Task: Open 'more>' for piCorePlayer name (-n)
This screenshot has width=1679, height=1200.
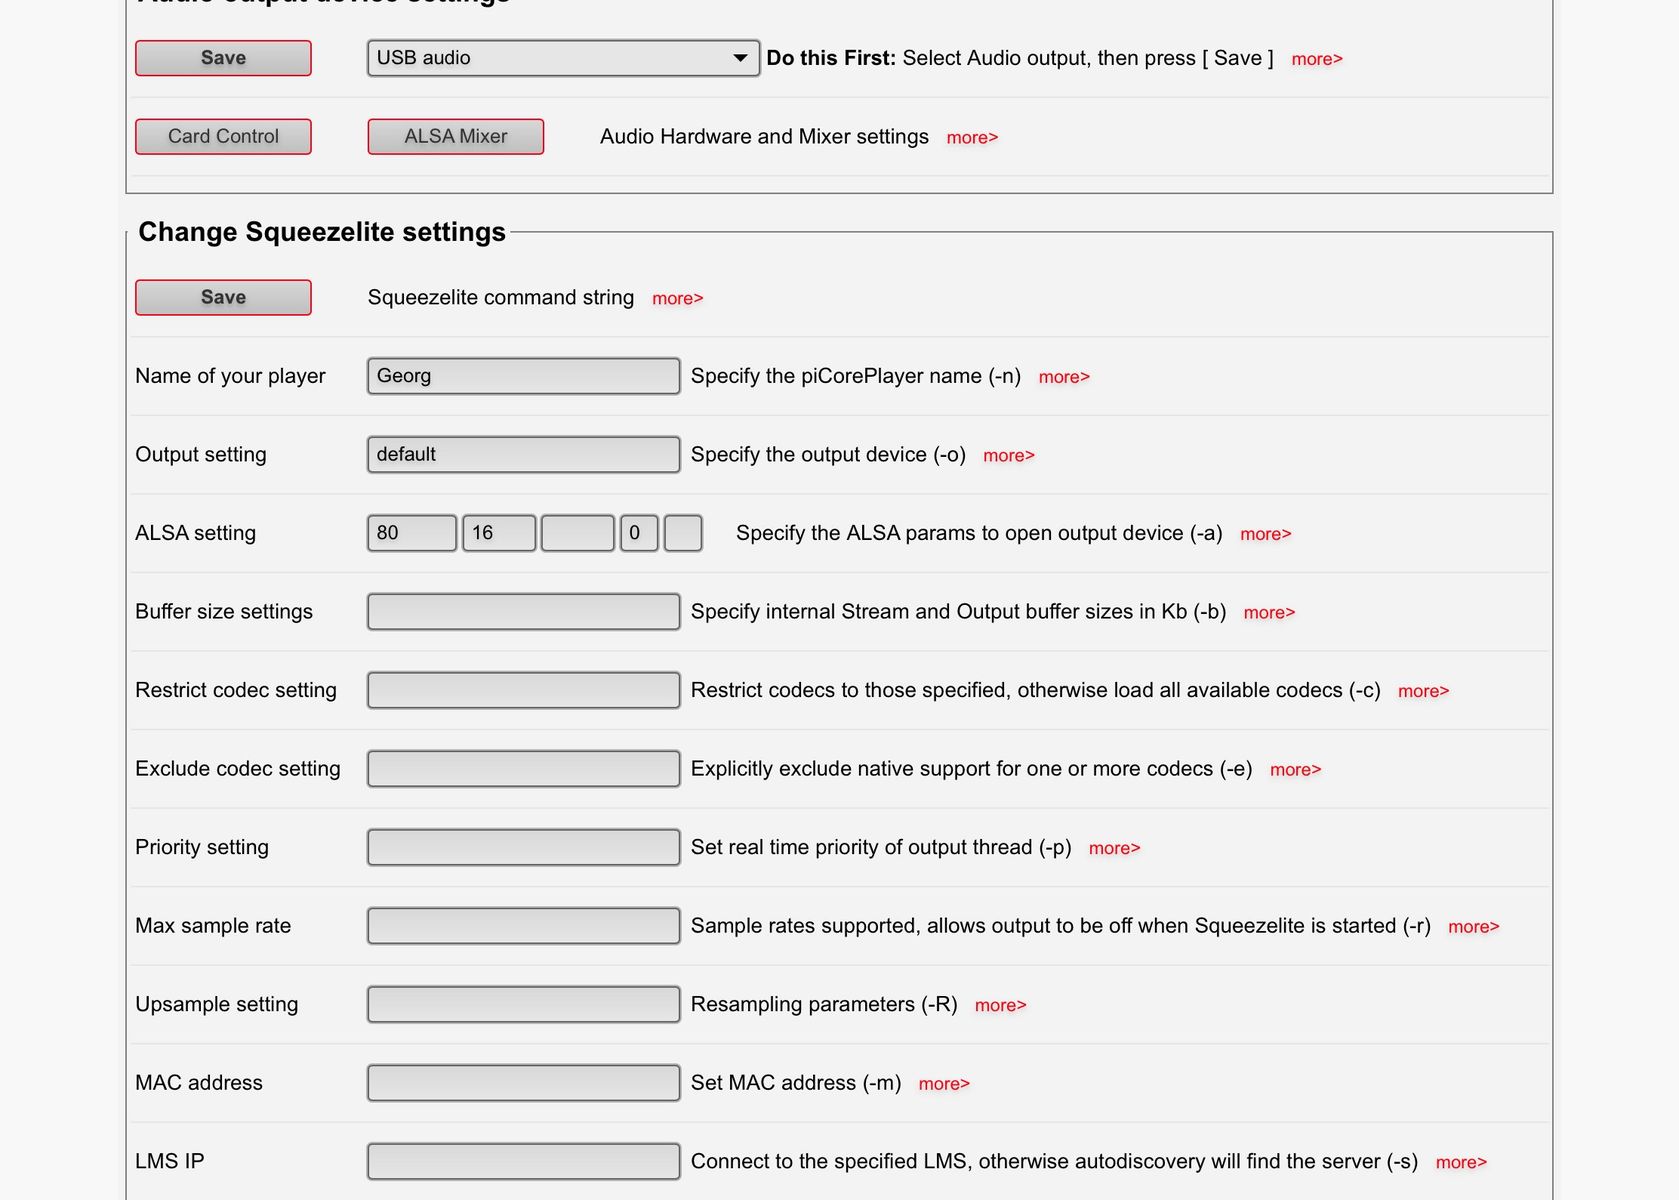Action: 1064,377
